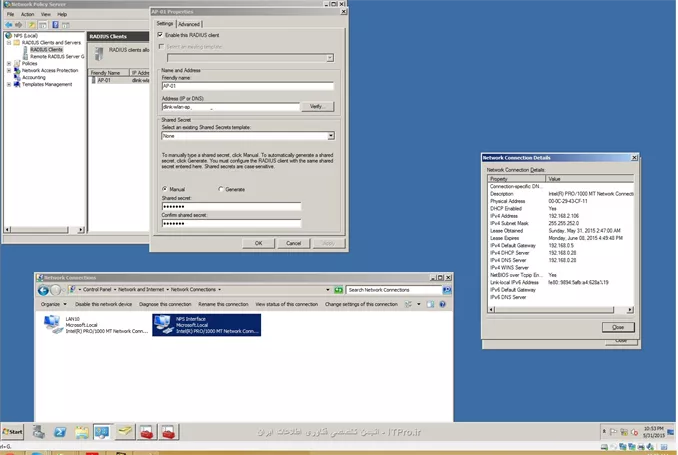Click the Forward button in Network Connections window

click(x=56, y=290)
